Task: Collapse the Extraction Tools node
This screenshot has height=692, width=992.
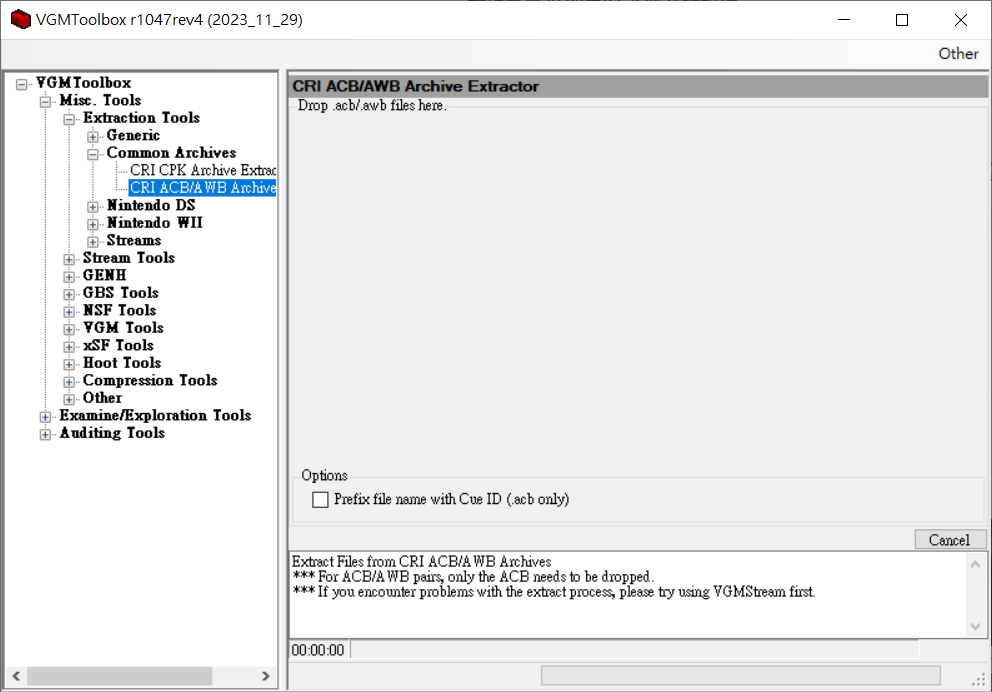Action: (x=69, y=119)
